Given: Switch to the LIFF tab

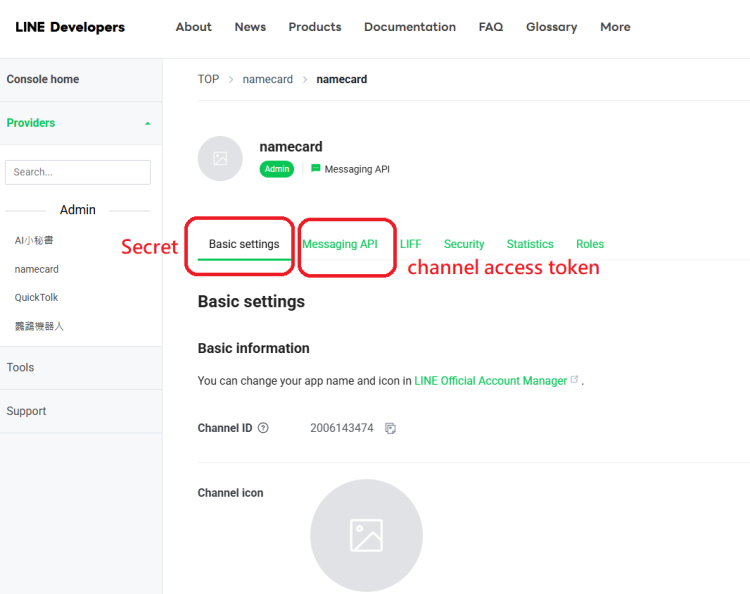Looking at the screenshot, I should tap(411, 244).
